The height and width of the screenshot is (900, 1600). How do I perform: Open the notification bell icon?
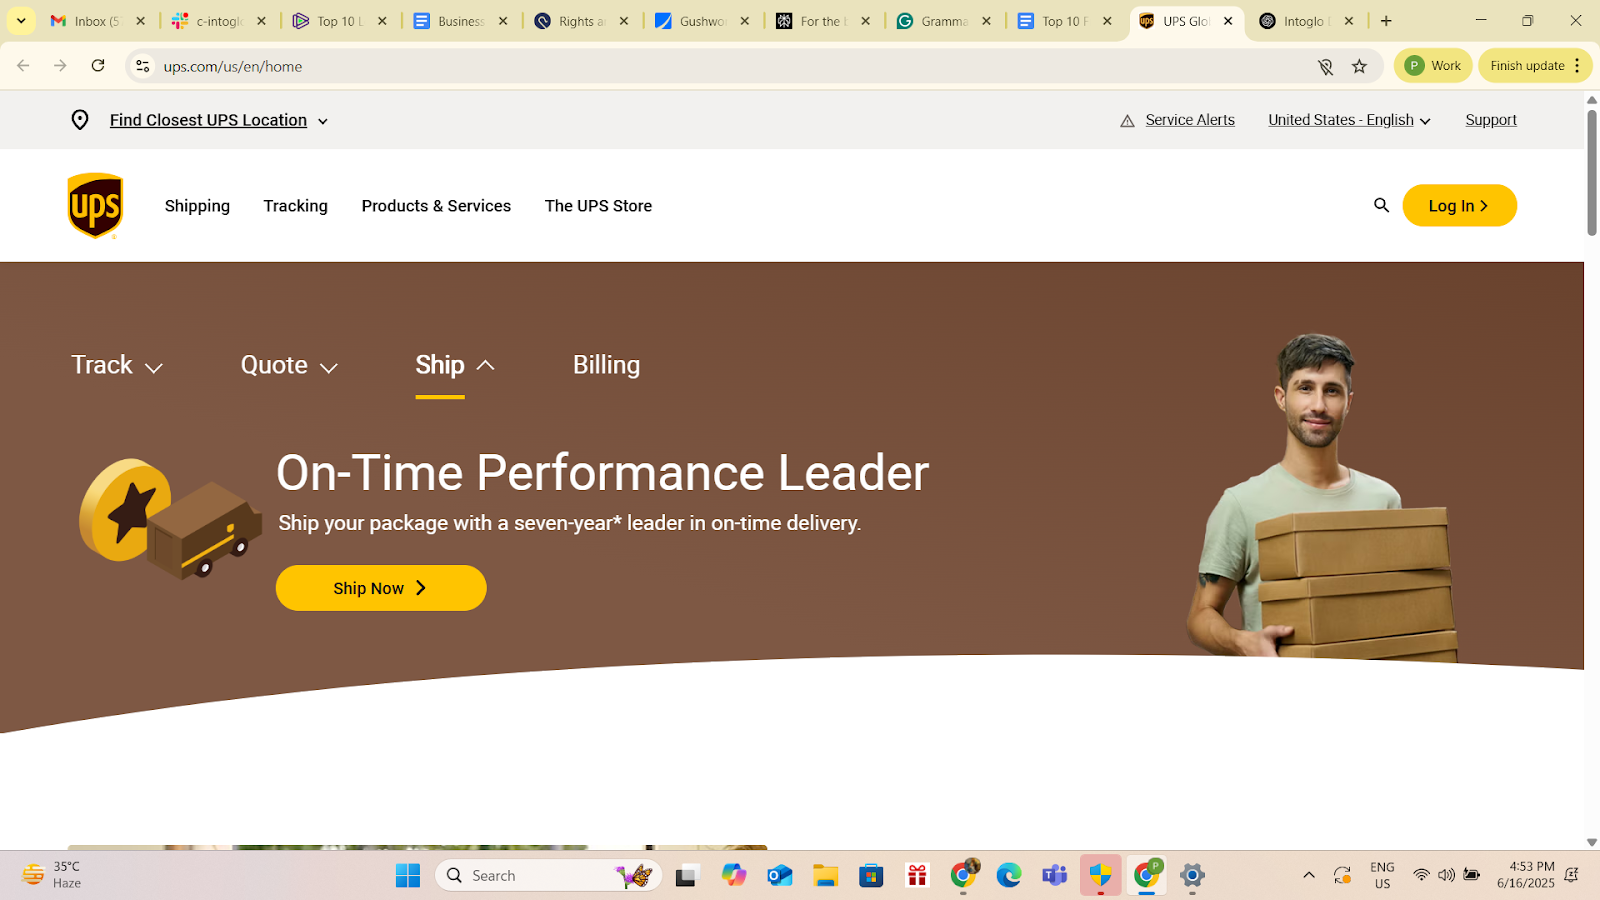(x=1572, y=876)
